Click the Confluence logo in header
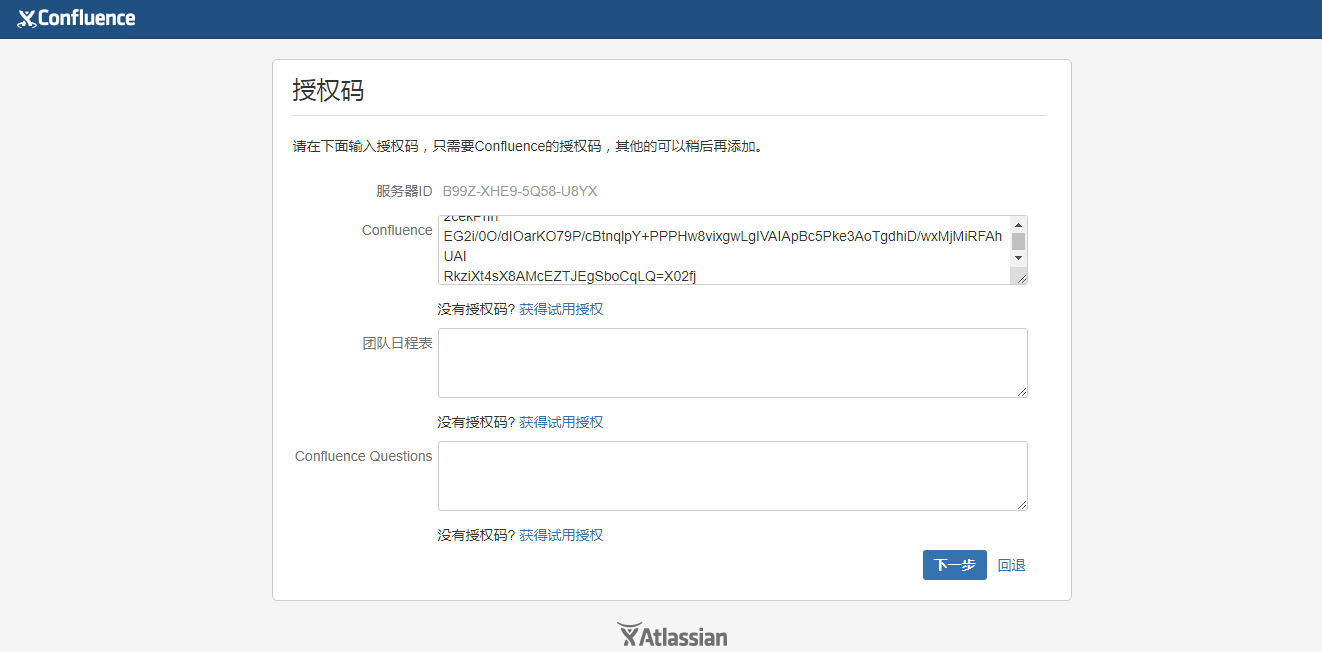The image size is (1322, 652). click(x=76, y=18)
